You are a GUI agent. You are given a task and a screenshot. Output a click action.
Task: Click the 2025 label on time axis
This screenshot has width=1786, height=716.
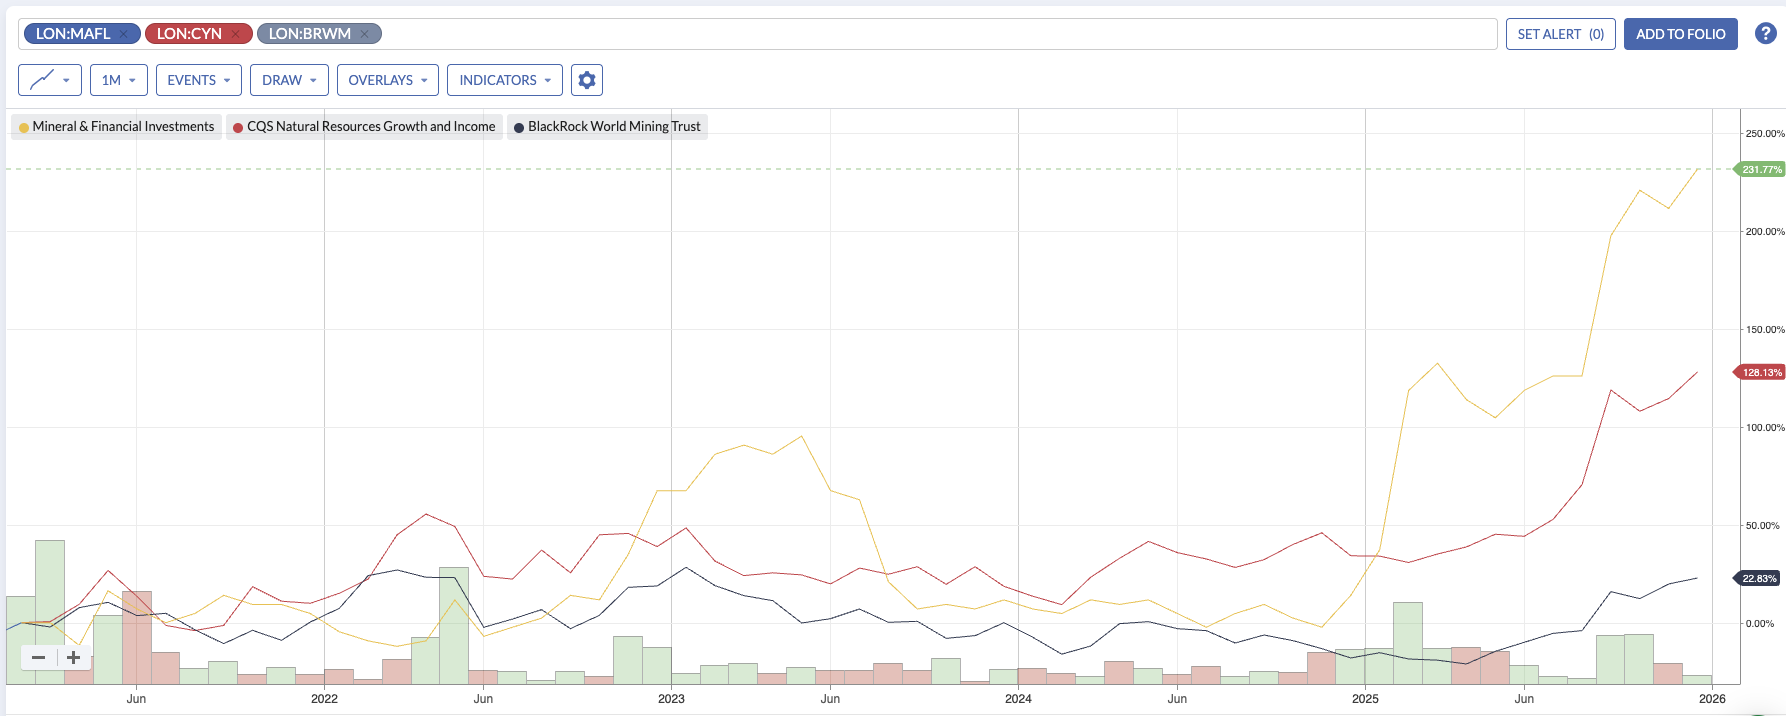click(1365, 699)
